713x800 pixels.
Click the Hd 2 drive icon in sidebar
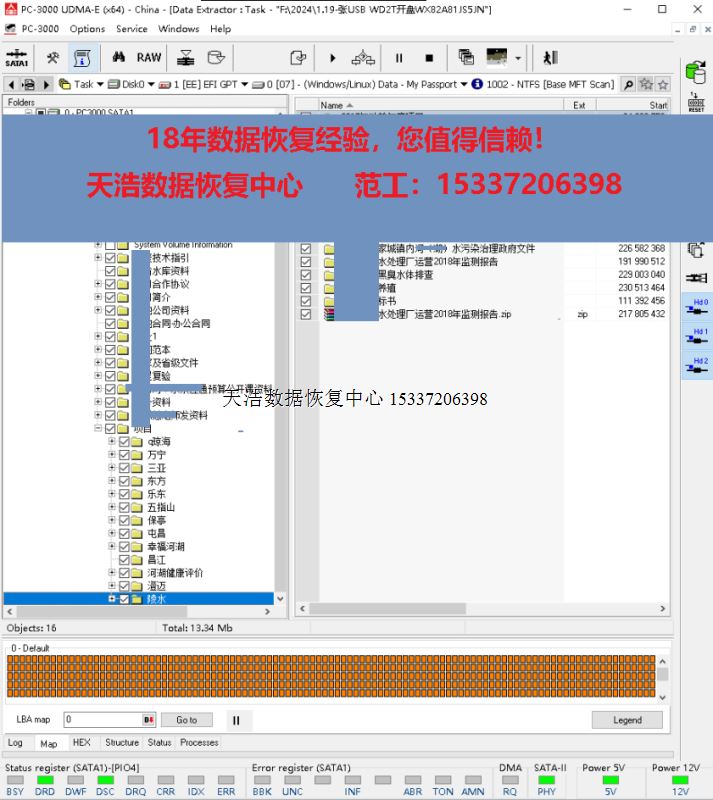pos(700,367)
